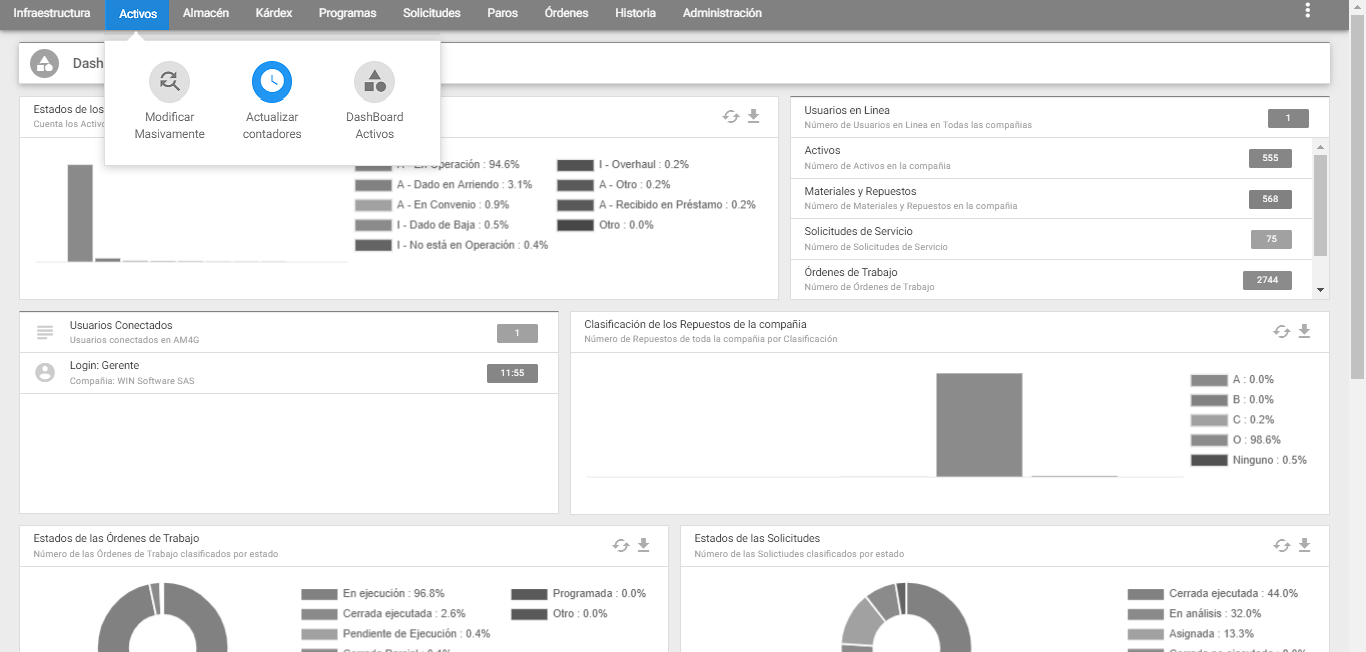Click 'Materiales y Repuestos' row title

(x=860, y=191)
